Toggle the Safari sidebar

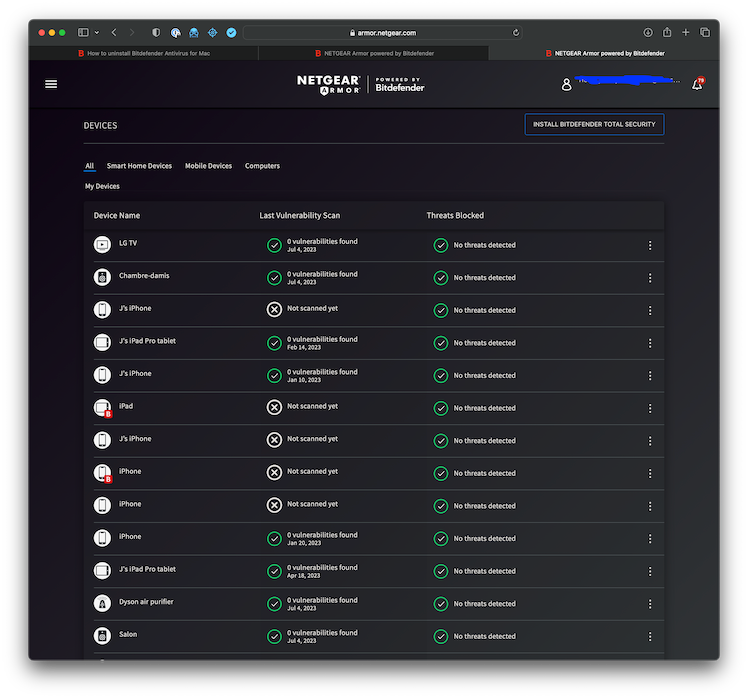pyautogui.click(x=83, y=33)
